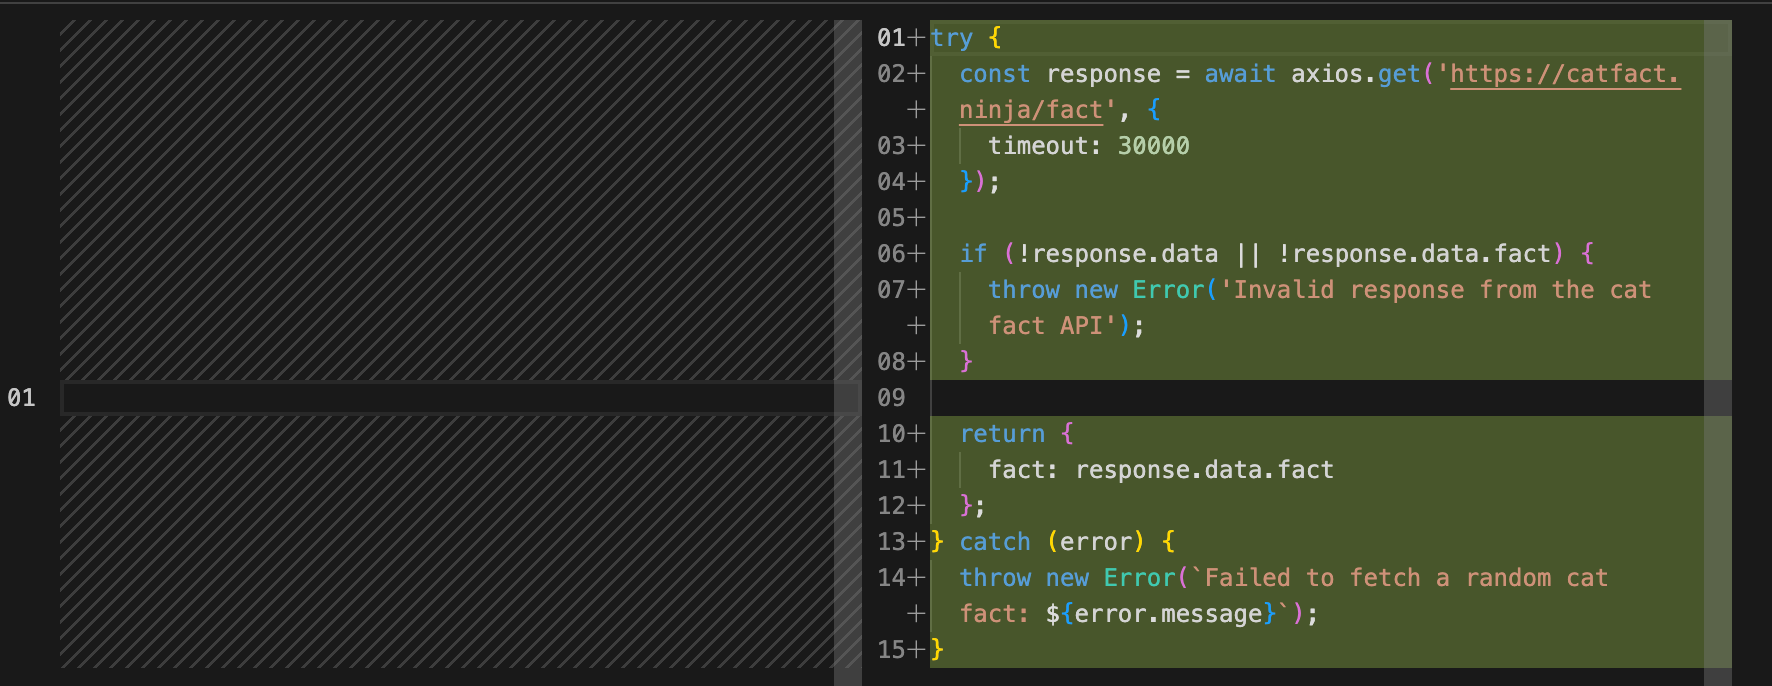Click 'Failed to fetch a random cat' text

point(1406,578)
